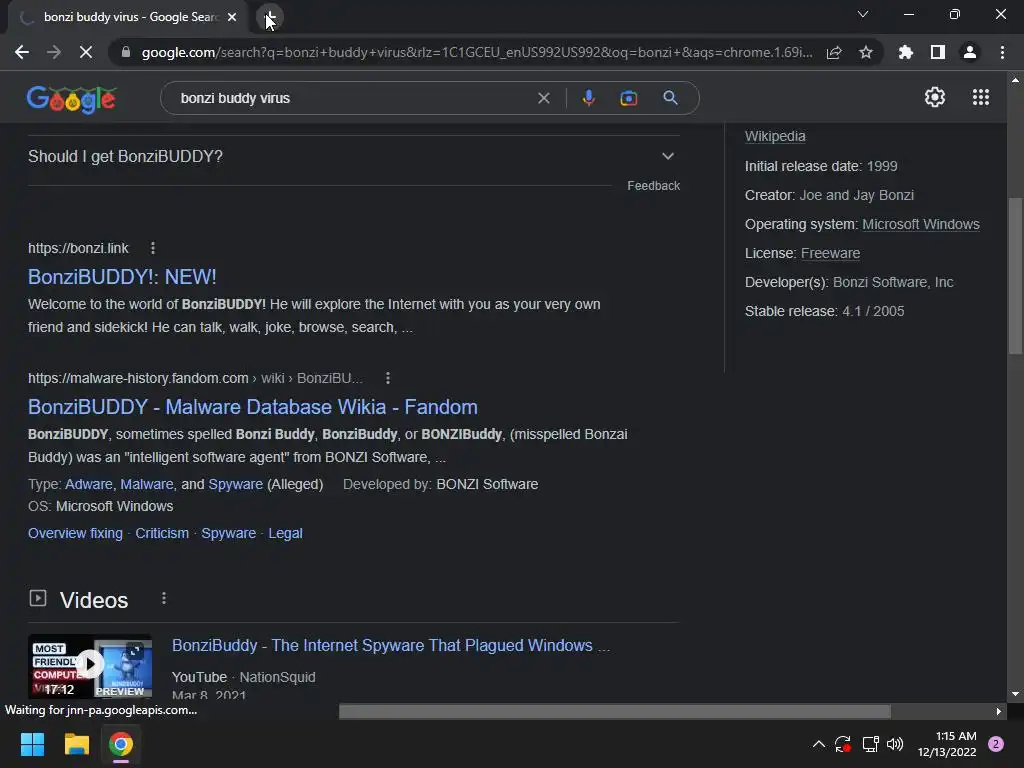This screenshot has width=1024, height=768.
Task: Share this page via address bar icon
Action: click(x=834, y=52)
